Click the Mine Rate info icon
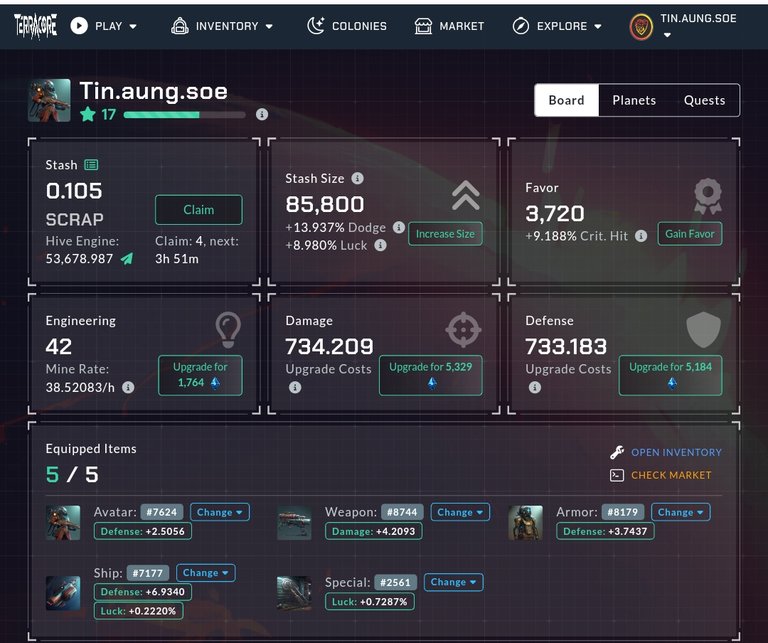 pyautogui.click(x=128, y=387)
